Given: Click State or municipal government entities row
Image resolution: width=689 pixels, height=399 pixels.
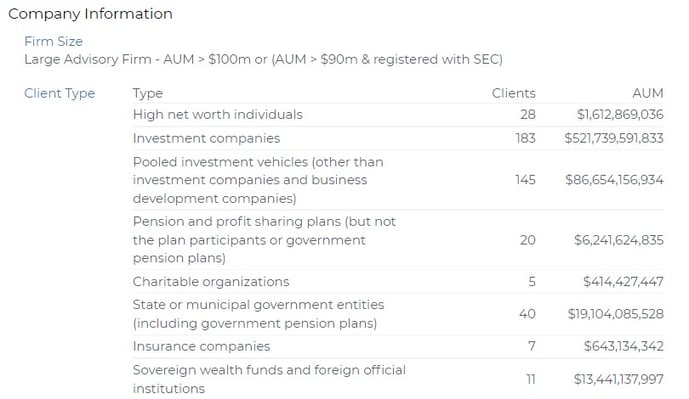Looking at the screenshot, I should pyautogui.click(x=398, y=314).
